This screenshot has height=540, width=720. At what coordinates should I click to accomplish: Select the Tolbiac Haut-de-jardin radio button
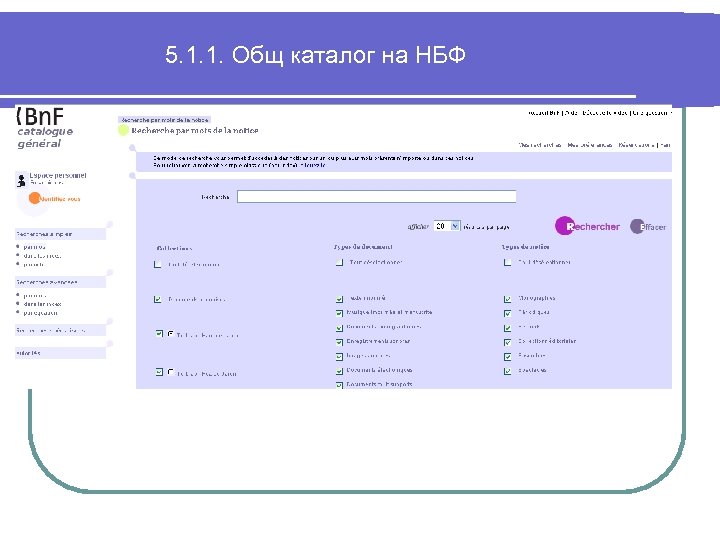pos(171,334)
